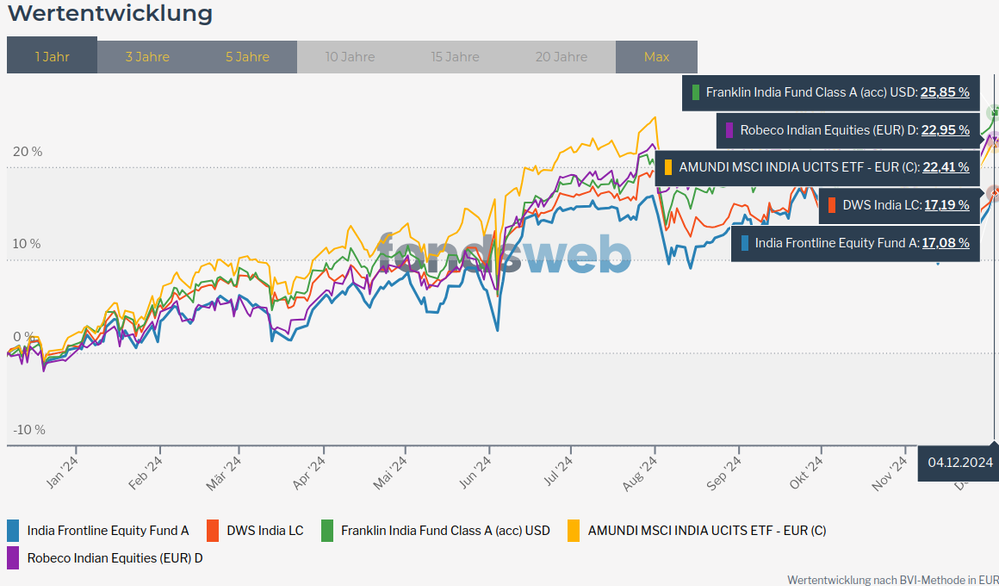
Task: Toggle DWS India LC series in legend
Action: pyautogui.click(x=264, y=530)
